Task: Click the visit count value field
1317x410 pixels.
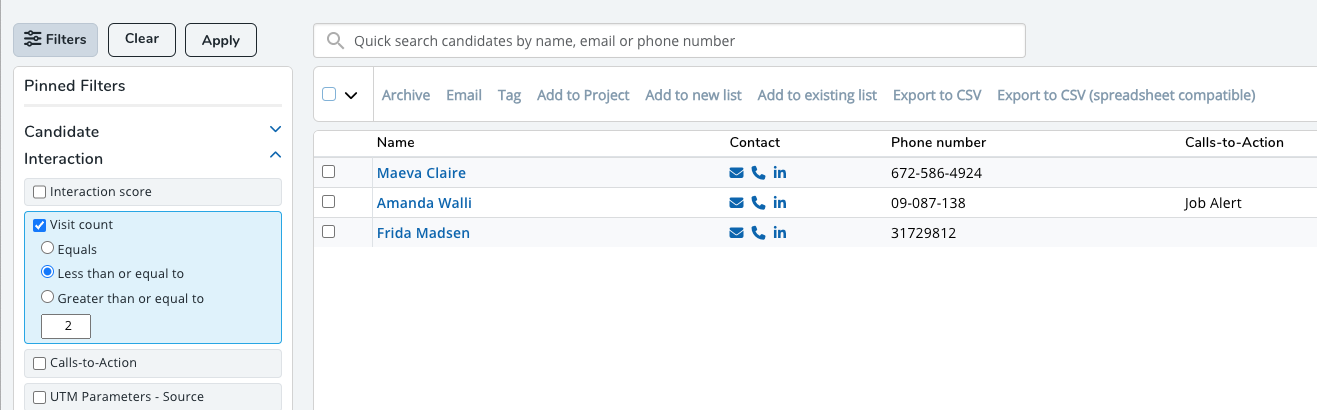Action: pyautogui.click(x=66, y=326)
